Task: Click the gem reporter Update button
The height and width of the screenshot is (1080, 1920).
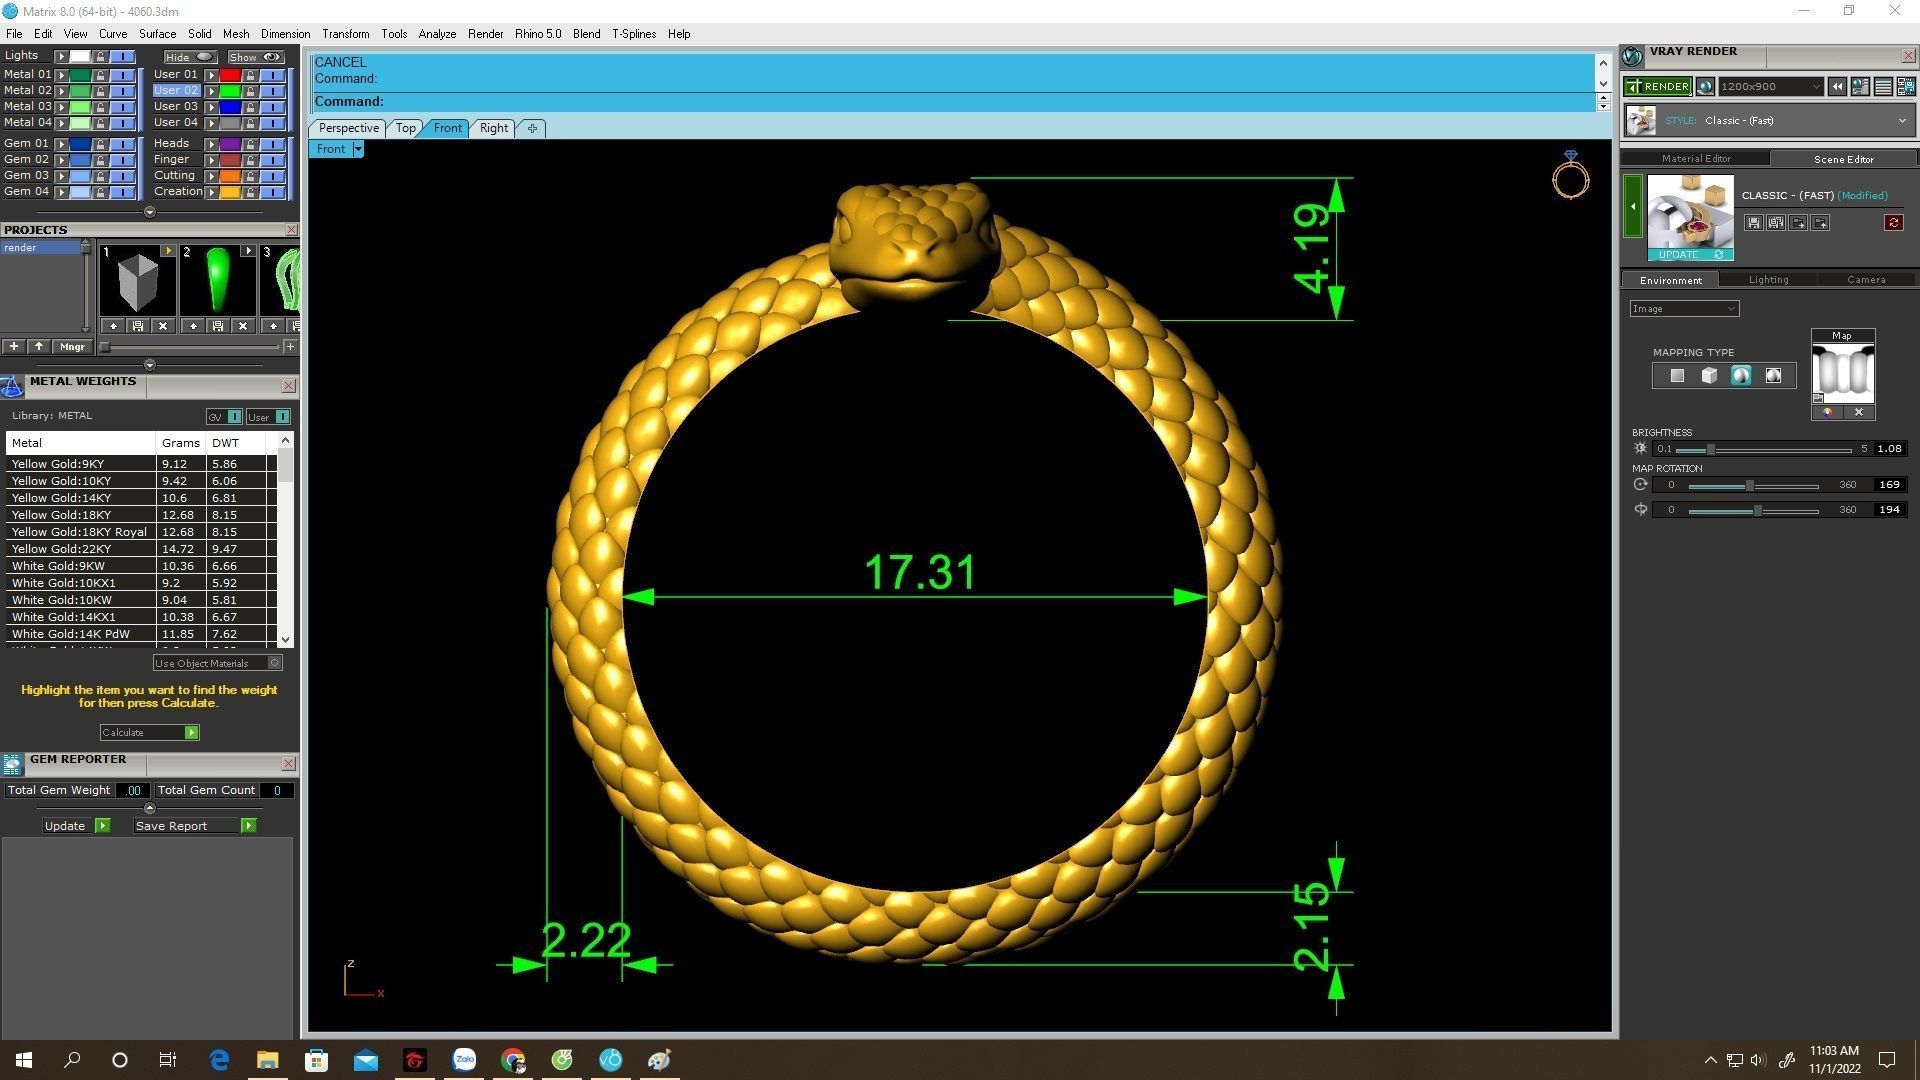Action: pyautogui.click(x=76, y=826)
